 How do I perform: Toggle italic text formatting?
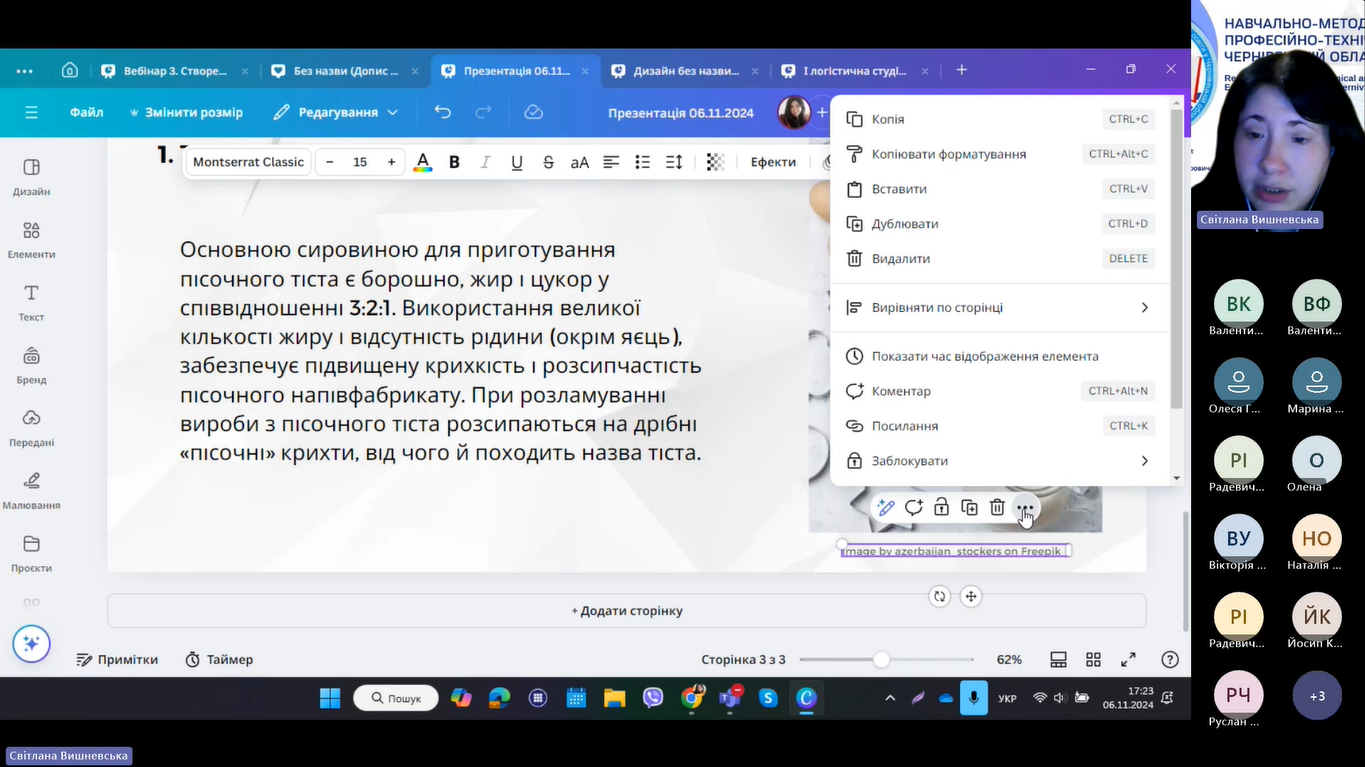(x=486, y=162)
